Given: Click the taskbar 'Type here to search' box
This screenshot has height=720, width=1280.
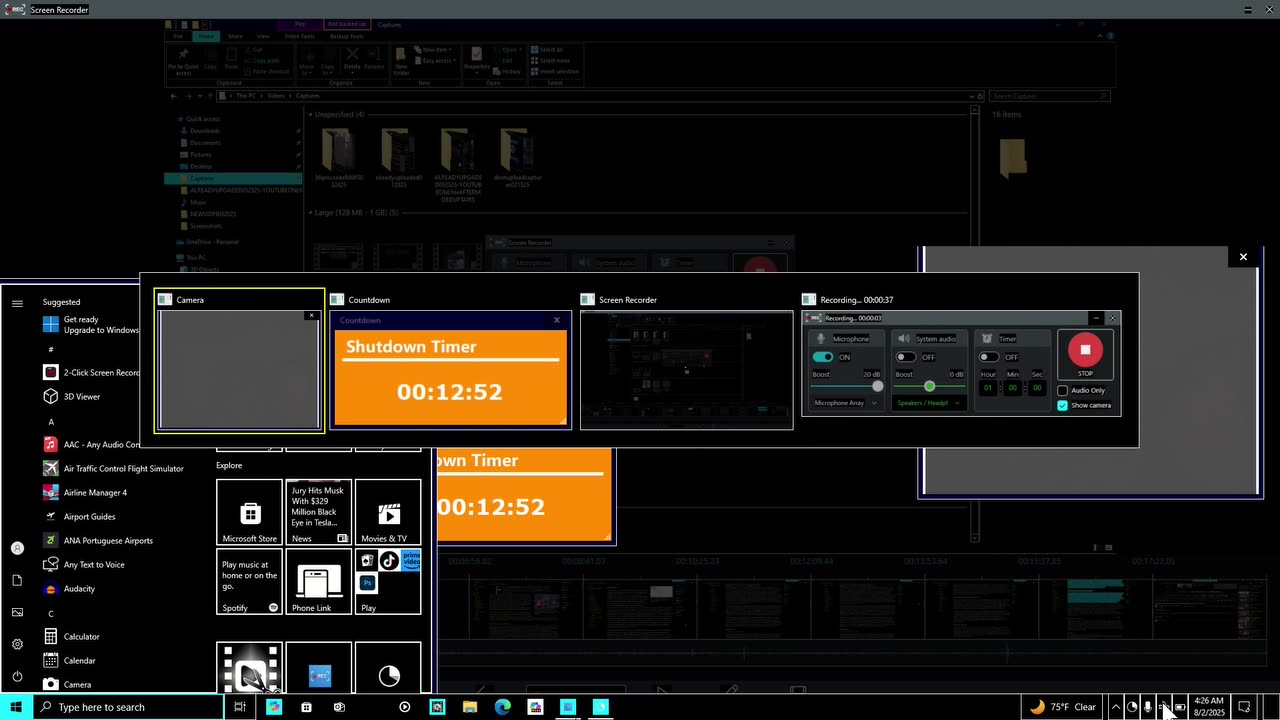Looking at the screenshot, I should (128, 707).
